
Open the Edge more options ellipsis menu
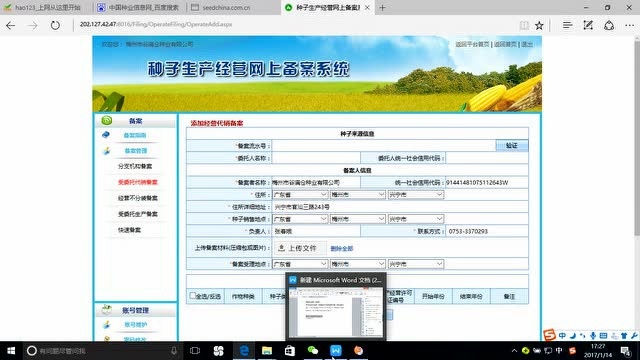coord(629,25)
